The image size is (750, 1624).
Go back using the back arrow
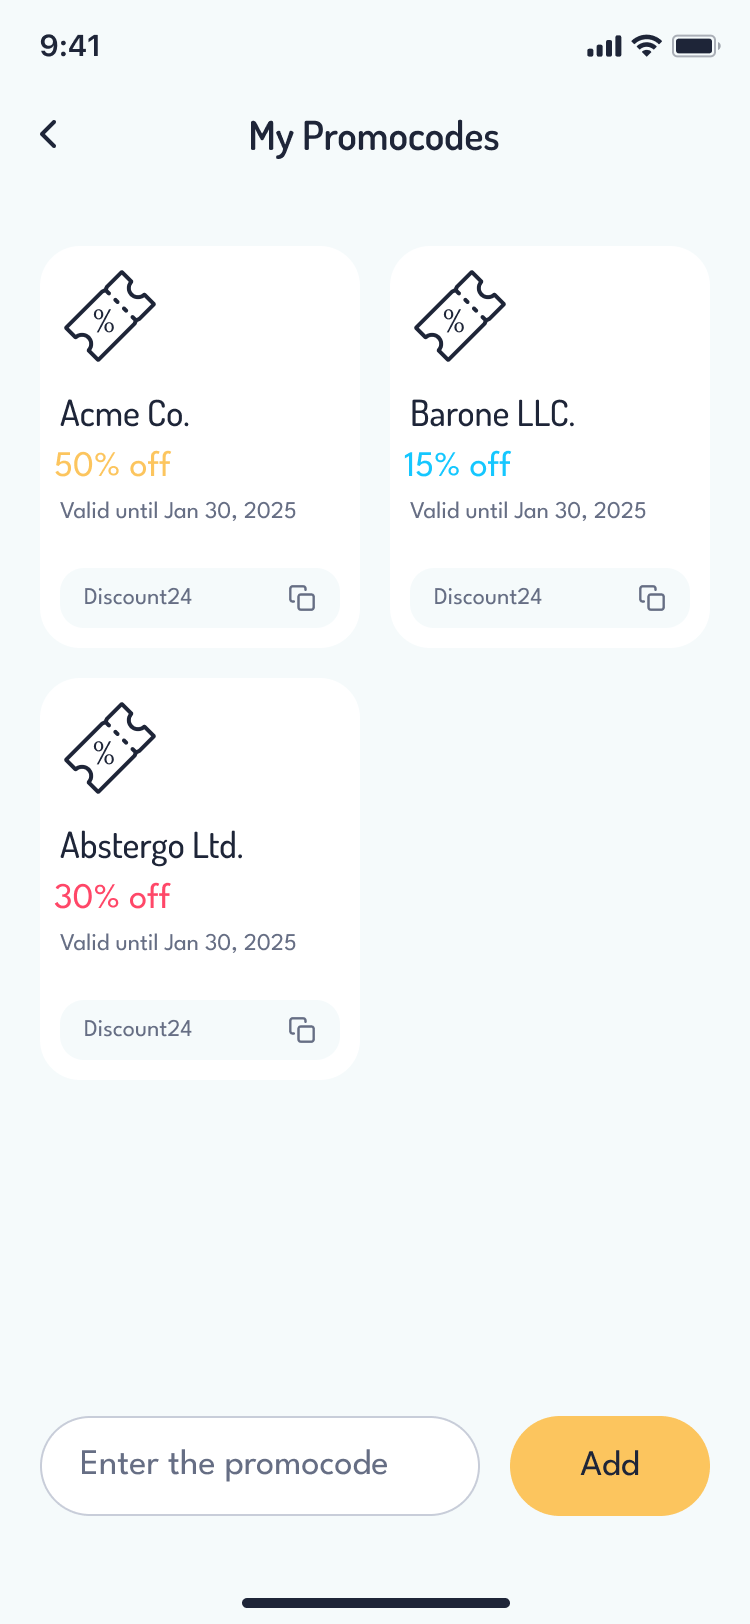(49, 134)
